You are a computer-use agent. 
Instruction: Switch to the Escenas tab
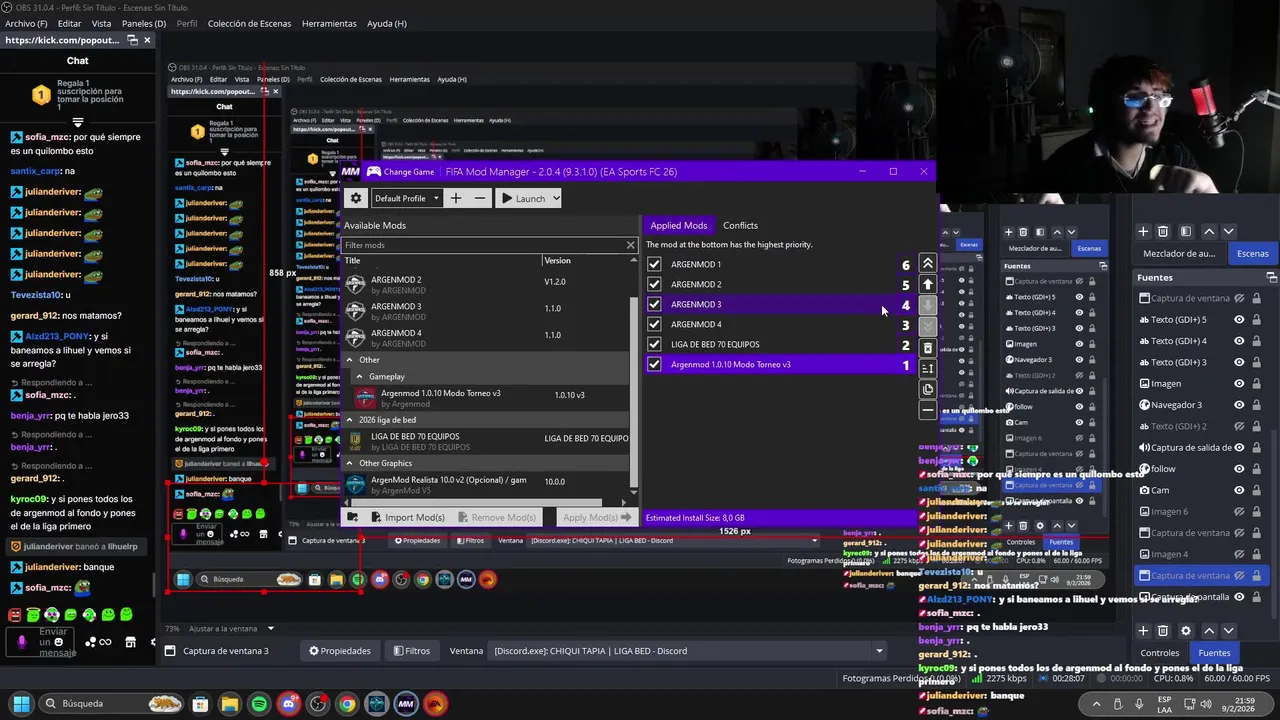click(x=1252, y=254)
